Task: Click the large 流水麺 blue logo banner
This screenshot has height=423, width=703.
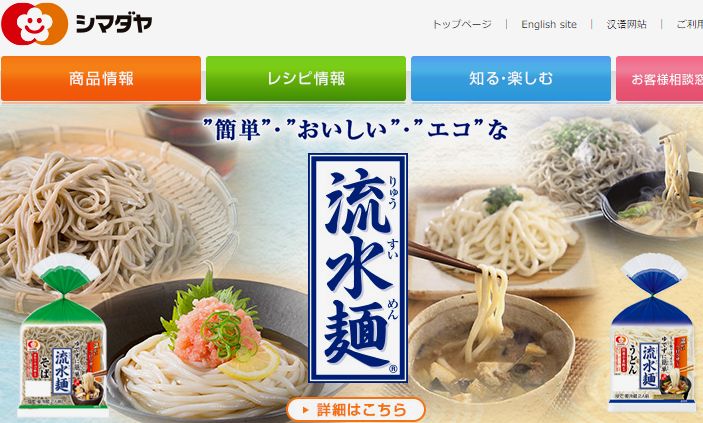Action: pyautogui.click(x=358, y=268)
